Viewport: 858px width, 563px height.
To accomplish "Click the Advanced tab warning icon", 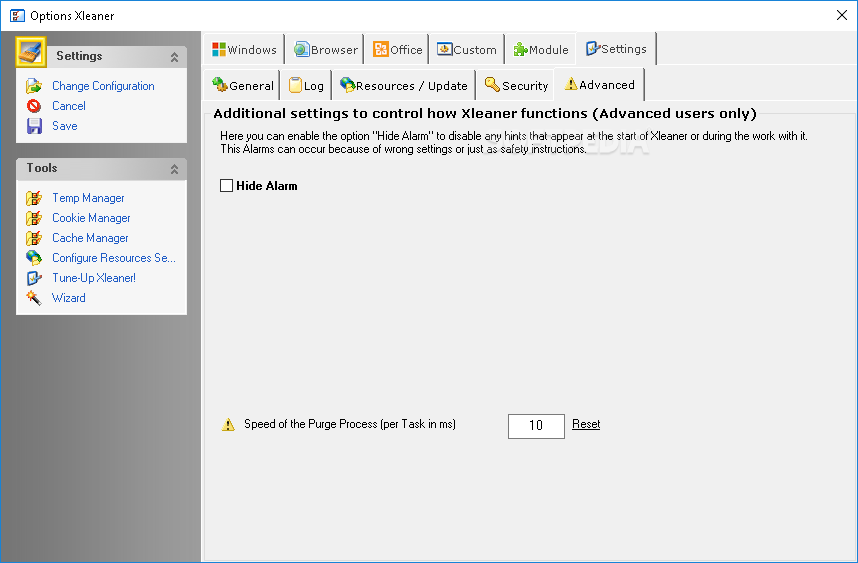I will pos(571,84).
